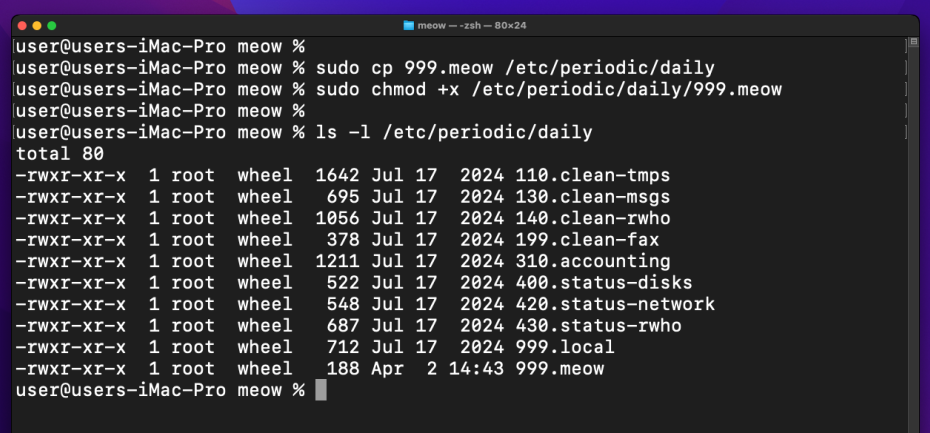
Task: Click the 999.meow filename in the listing
Action: [x=559, y=369]
